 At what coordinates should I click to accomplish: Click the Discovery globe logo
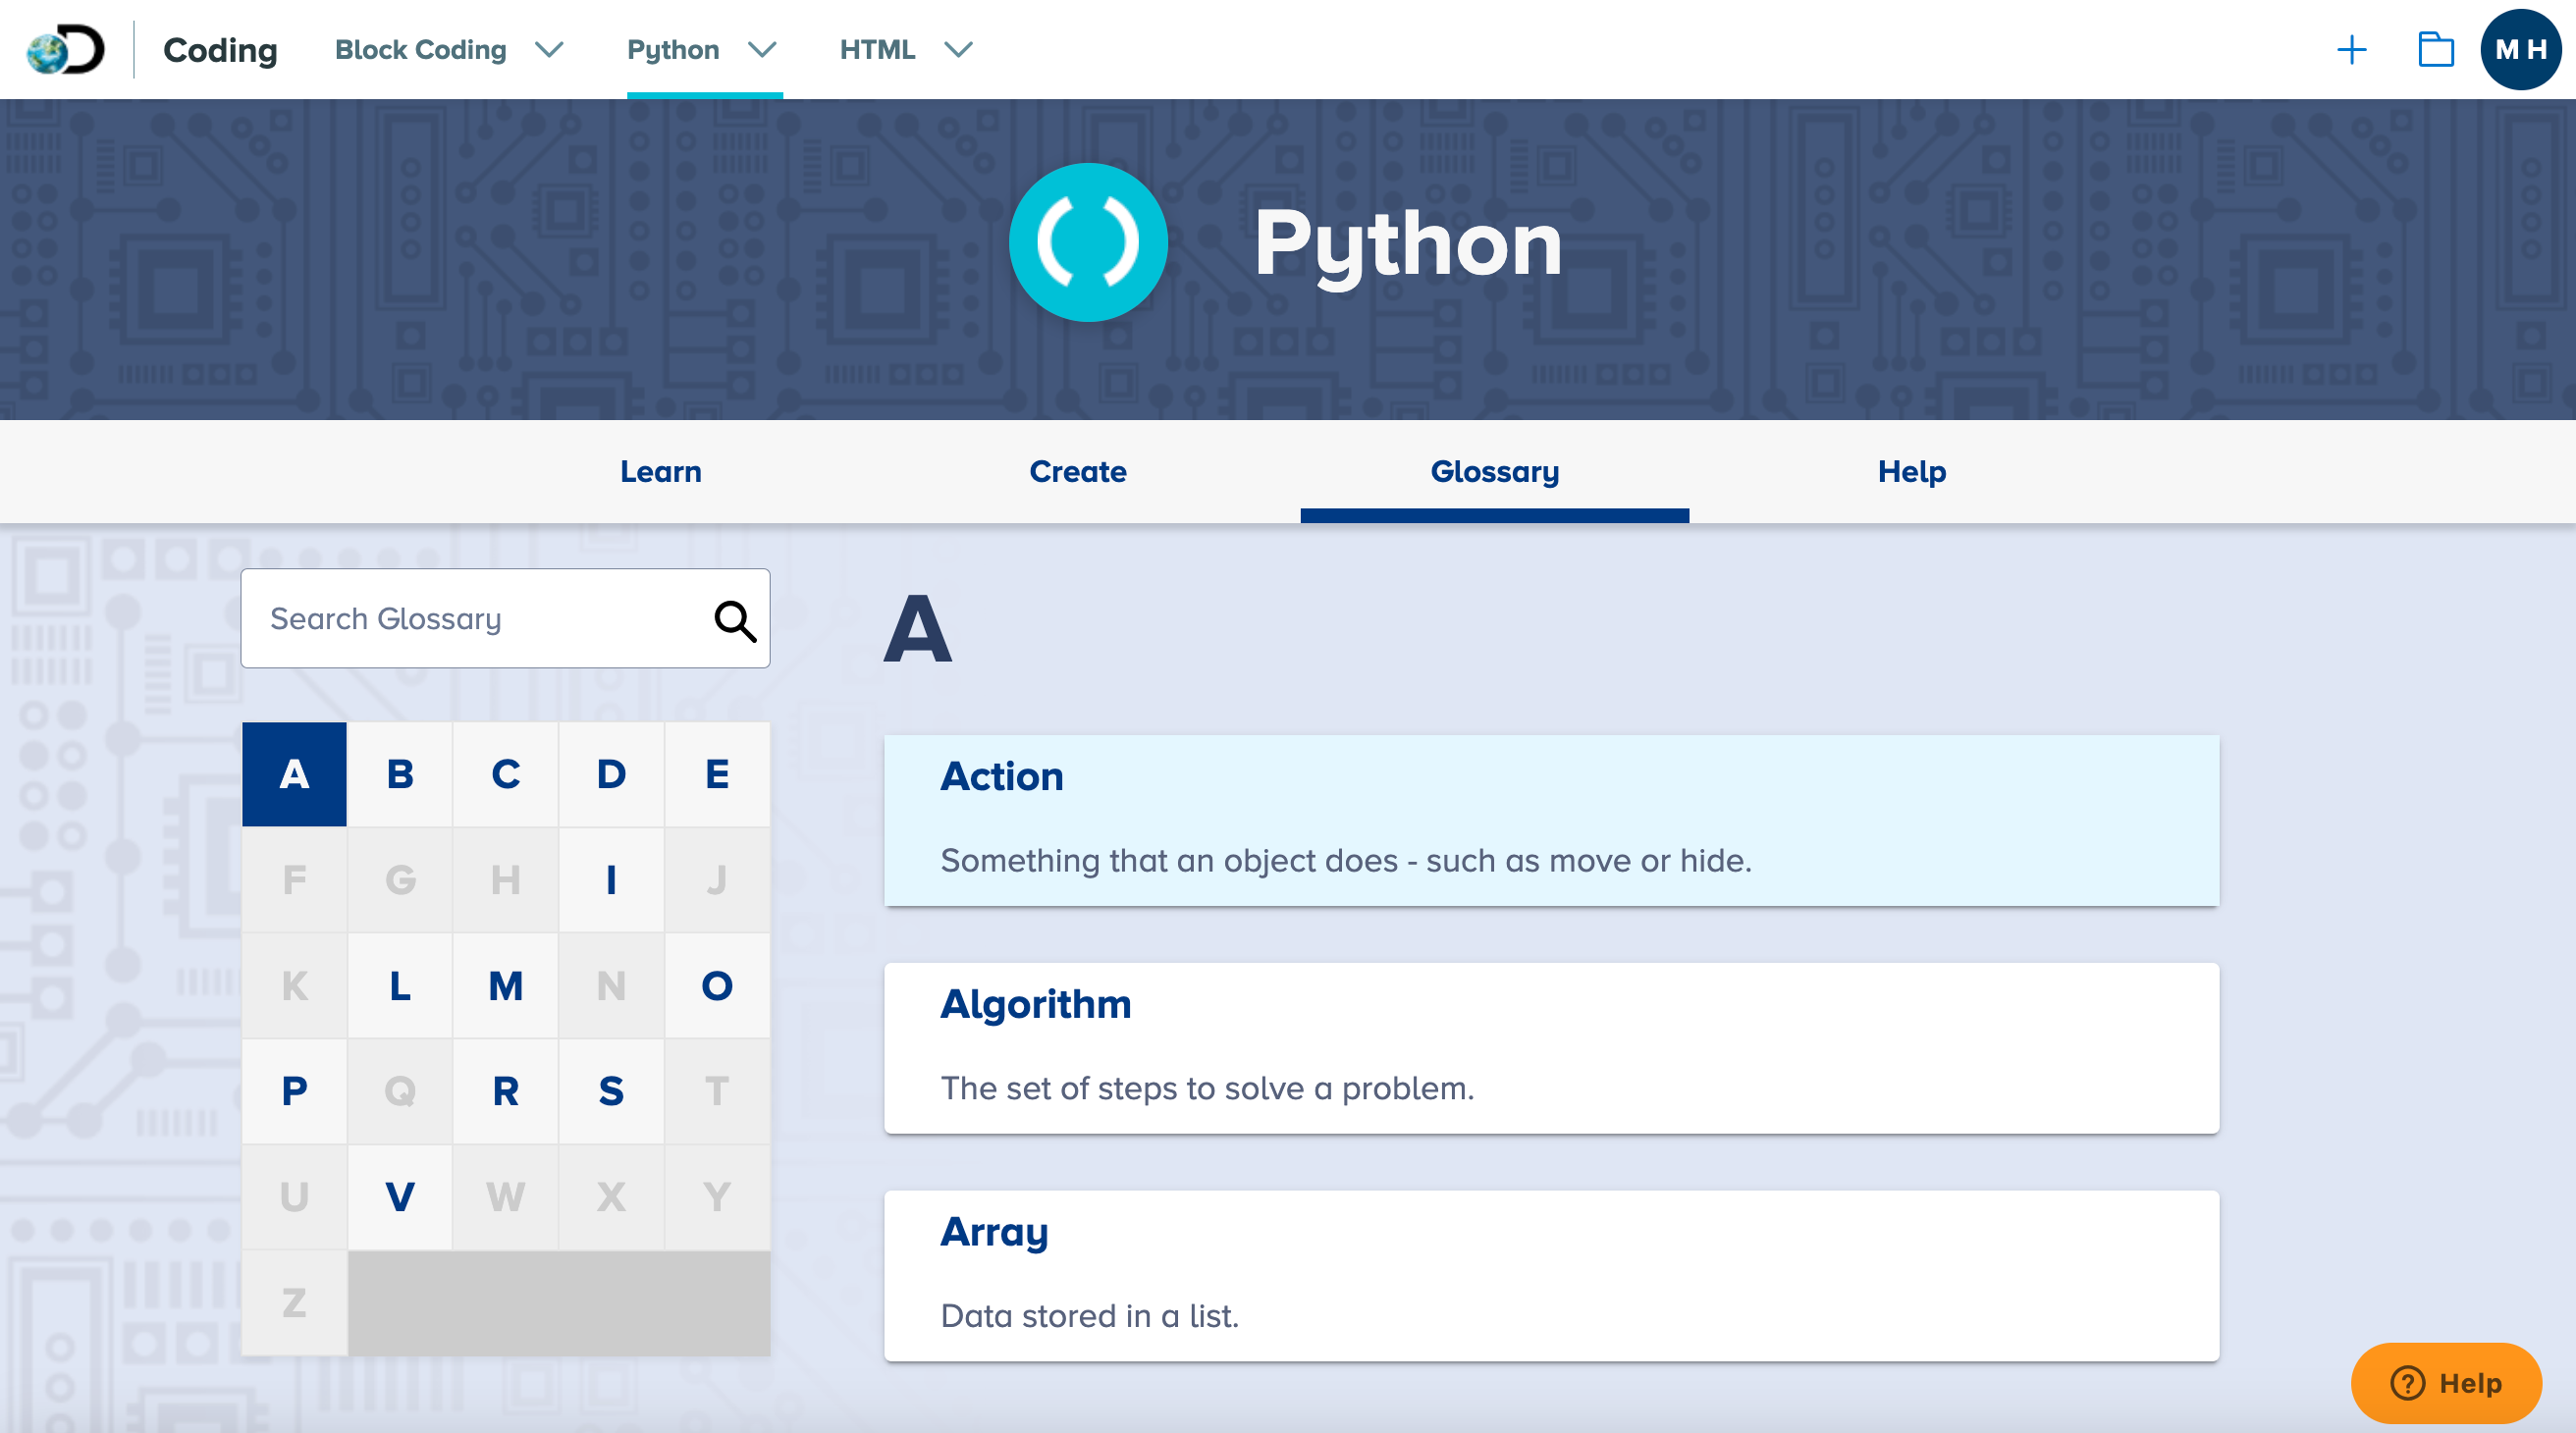[65, 49]
